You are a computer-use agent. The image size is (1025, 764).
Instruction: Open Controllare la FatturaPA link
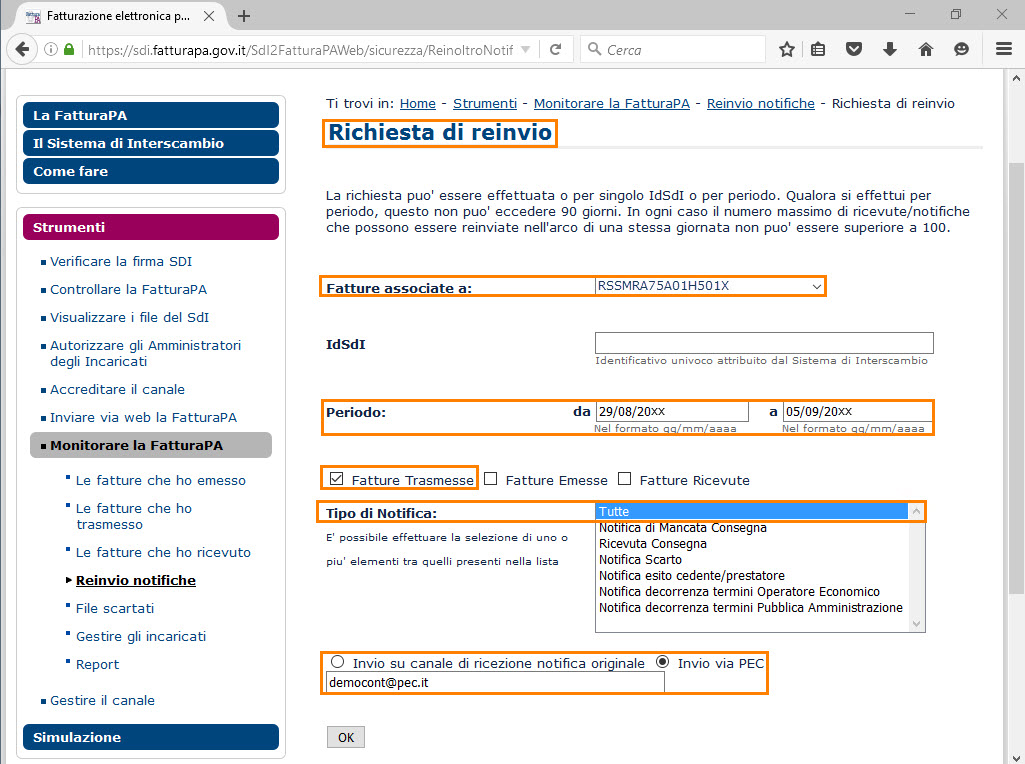coord(128,290)
